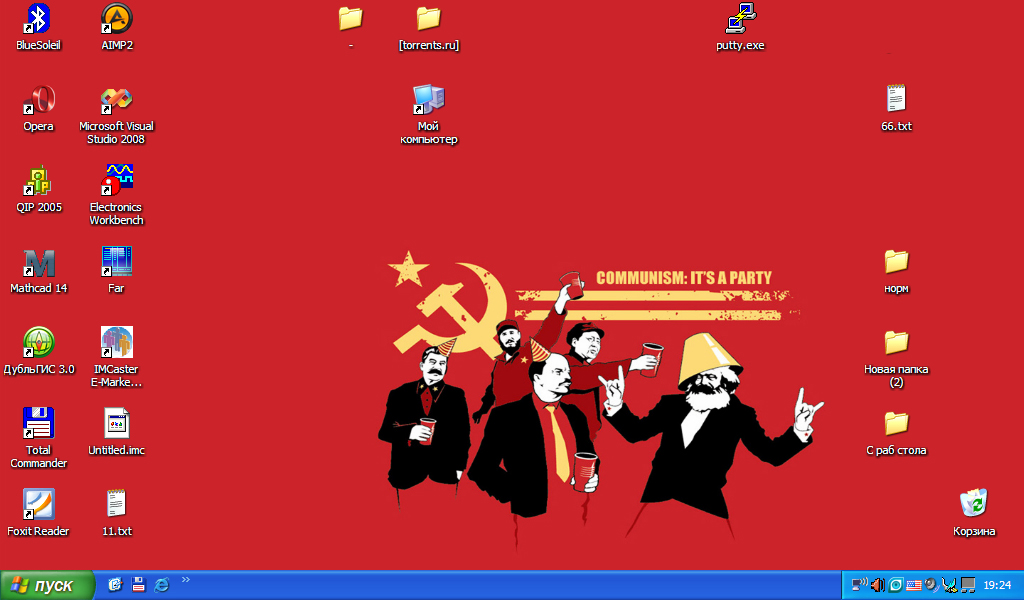Select the 66.txt text file

(896, 100)
